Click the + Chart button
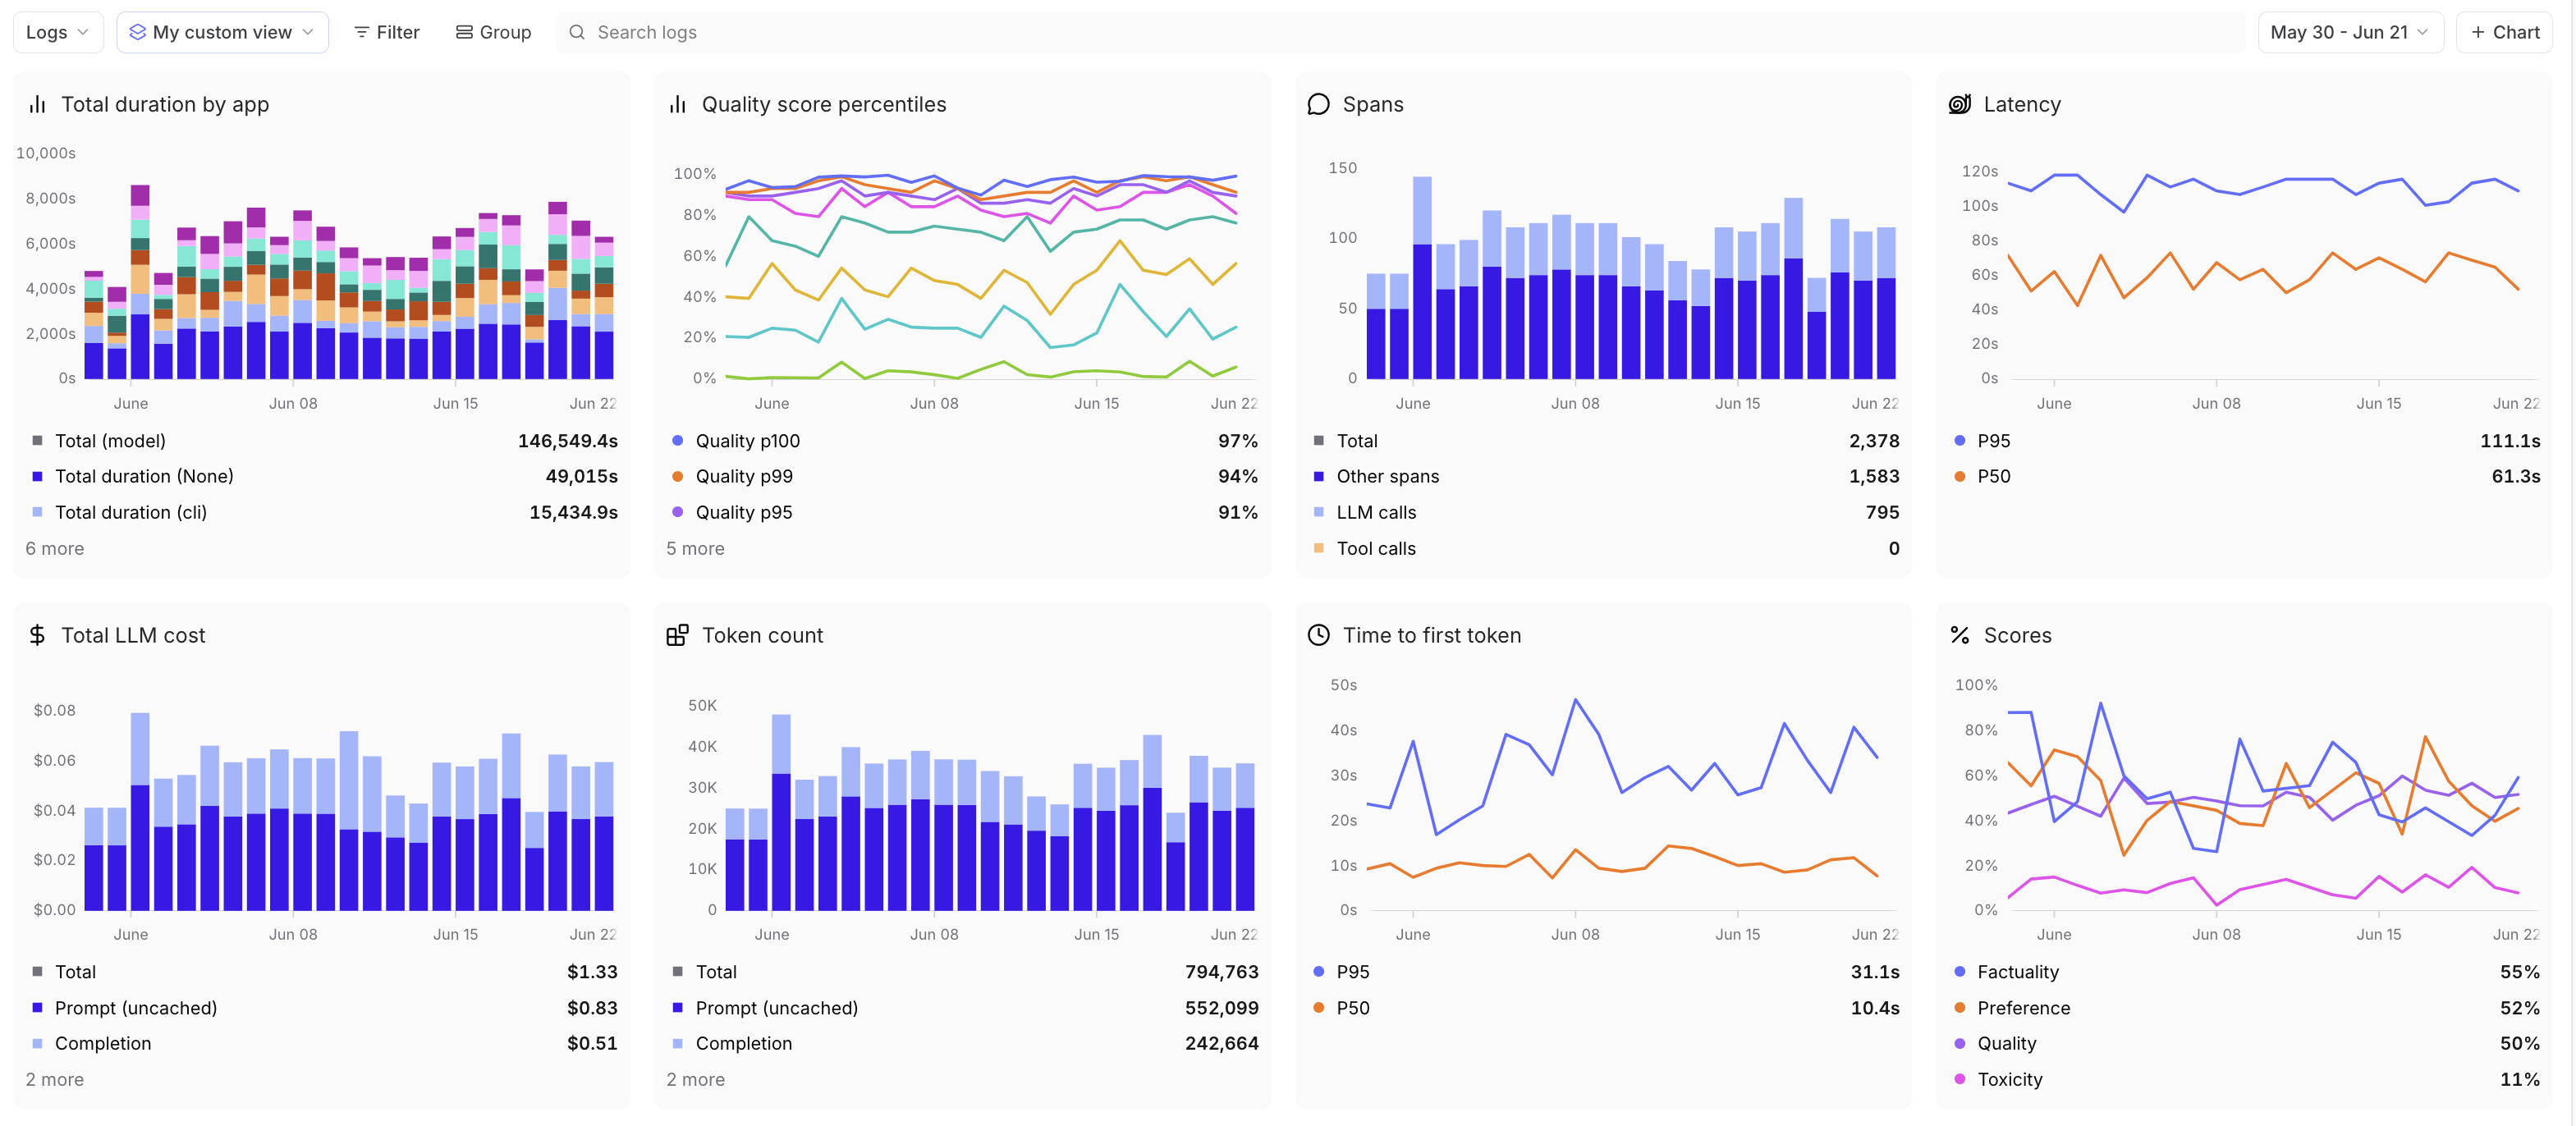This screenshot has height=1126, width=2576. pyautogui.click(x=2504, y=32)
